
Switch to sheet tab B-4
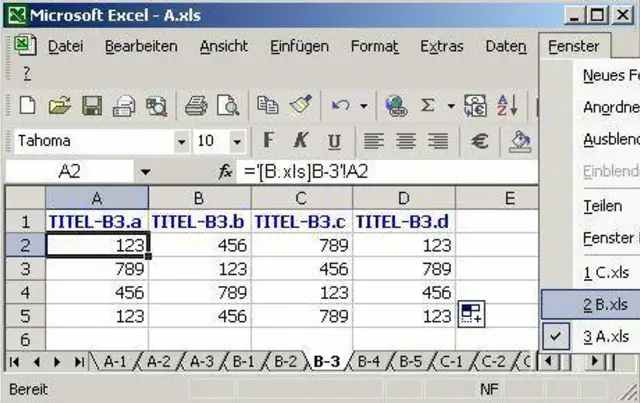(x=368, y=362)
